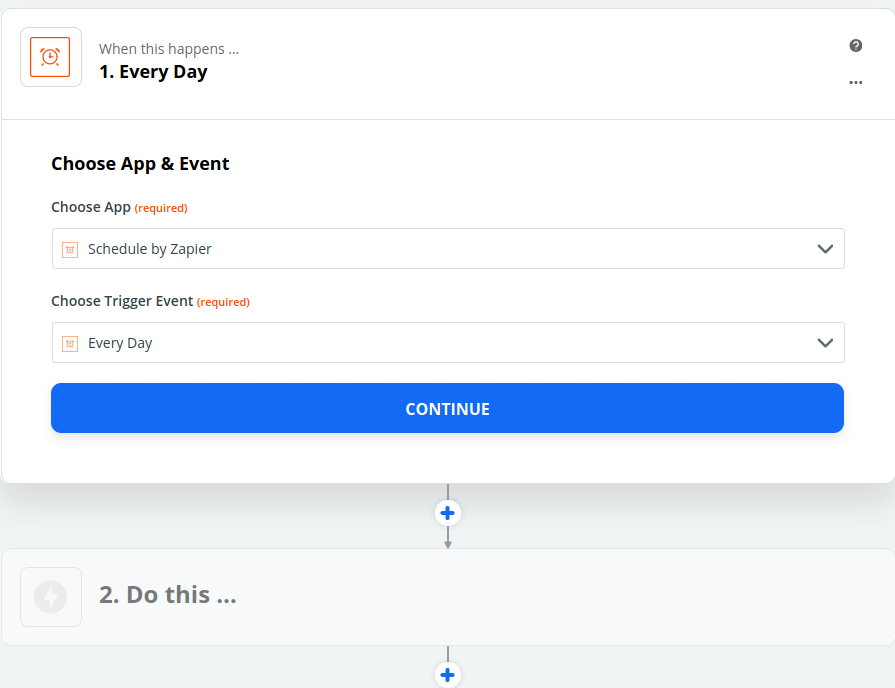Click the alarm clock trigger icon in step 1
This screenshot has width=895, height=688.
click(50, 57)
